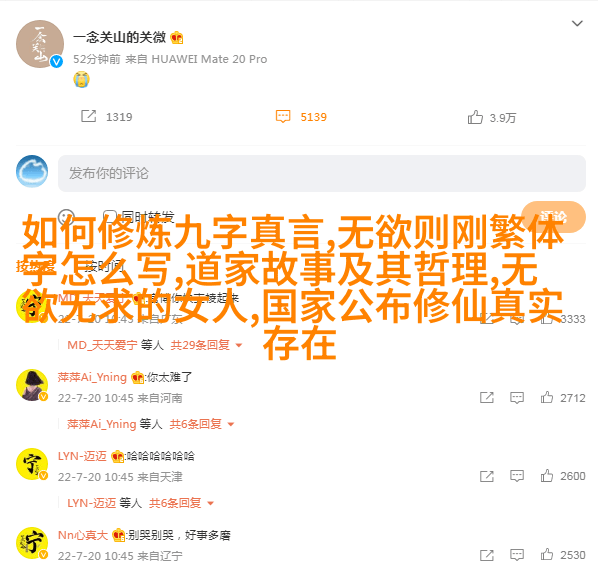
Task: Open LYN-迈迈 username link
Action: (x=82, y=456)
